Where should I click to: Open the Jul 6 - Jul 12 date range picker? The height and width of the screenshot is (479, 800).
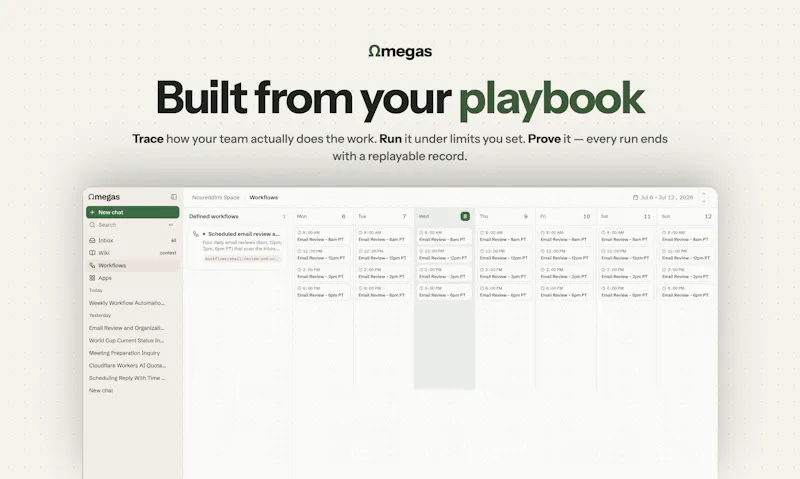[663, 197]
